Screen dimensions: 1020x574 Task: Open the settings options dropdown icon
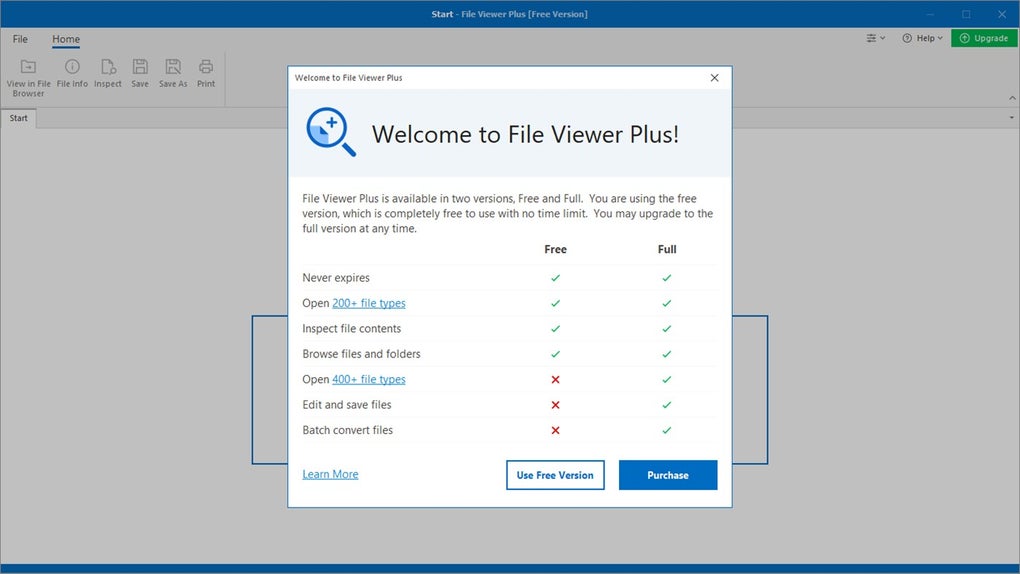click(x=876, y=38)
